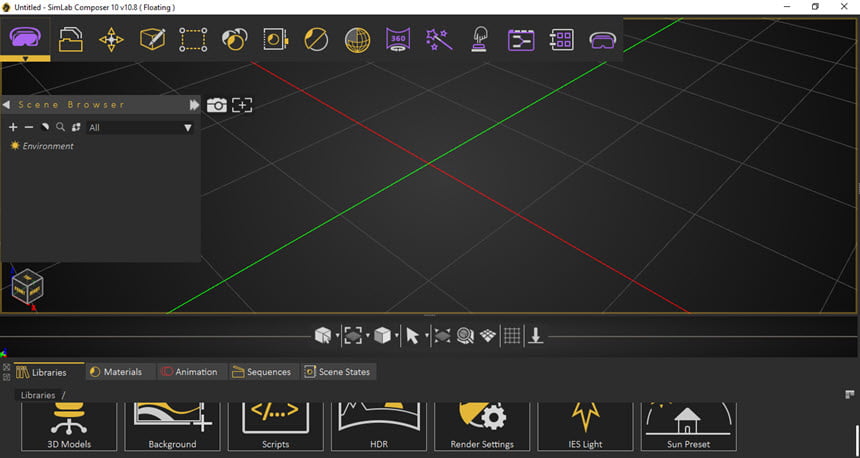860x458 pixels.
Task: Choose the dashed rectangle selection tool
Action: click(x=193, y=40)
